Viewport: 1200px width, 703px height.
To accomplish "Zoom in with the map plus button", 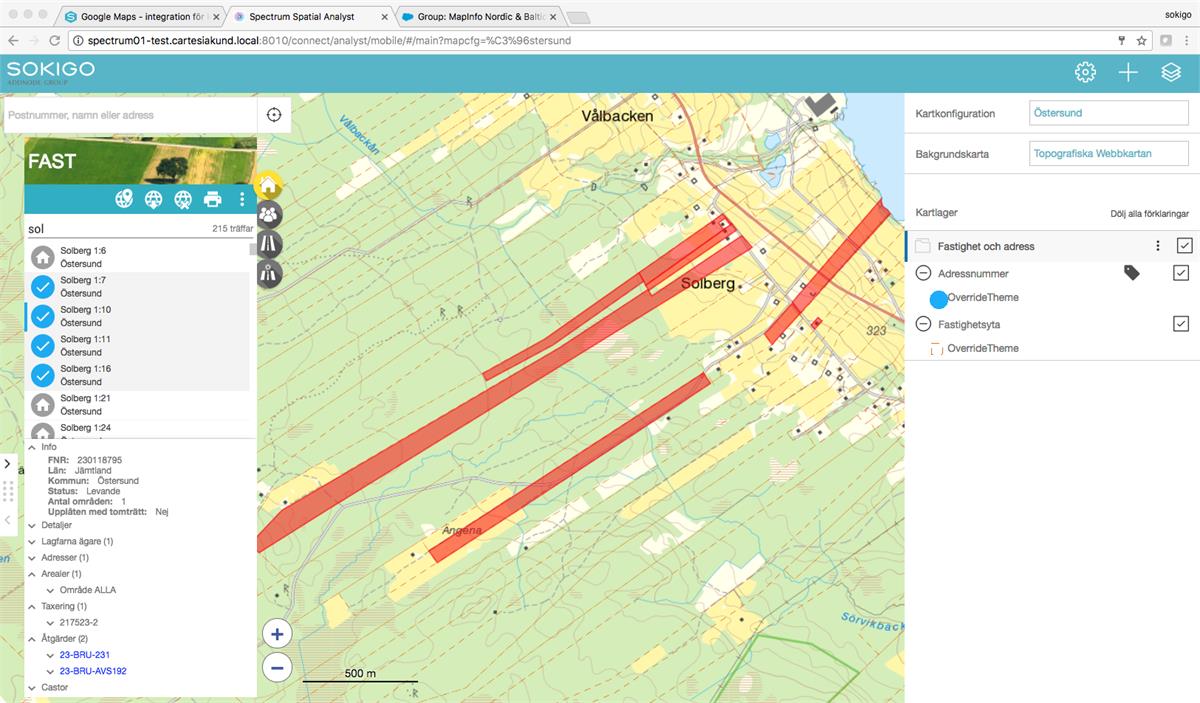I will (277, 633).
